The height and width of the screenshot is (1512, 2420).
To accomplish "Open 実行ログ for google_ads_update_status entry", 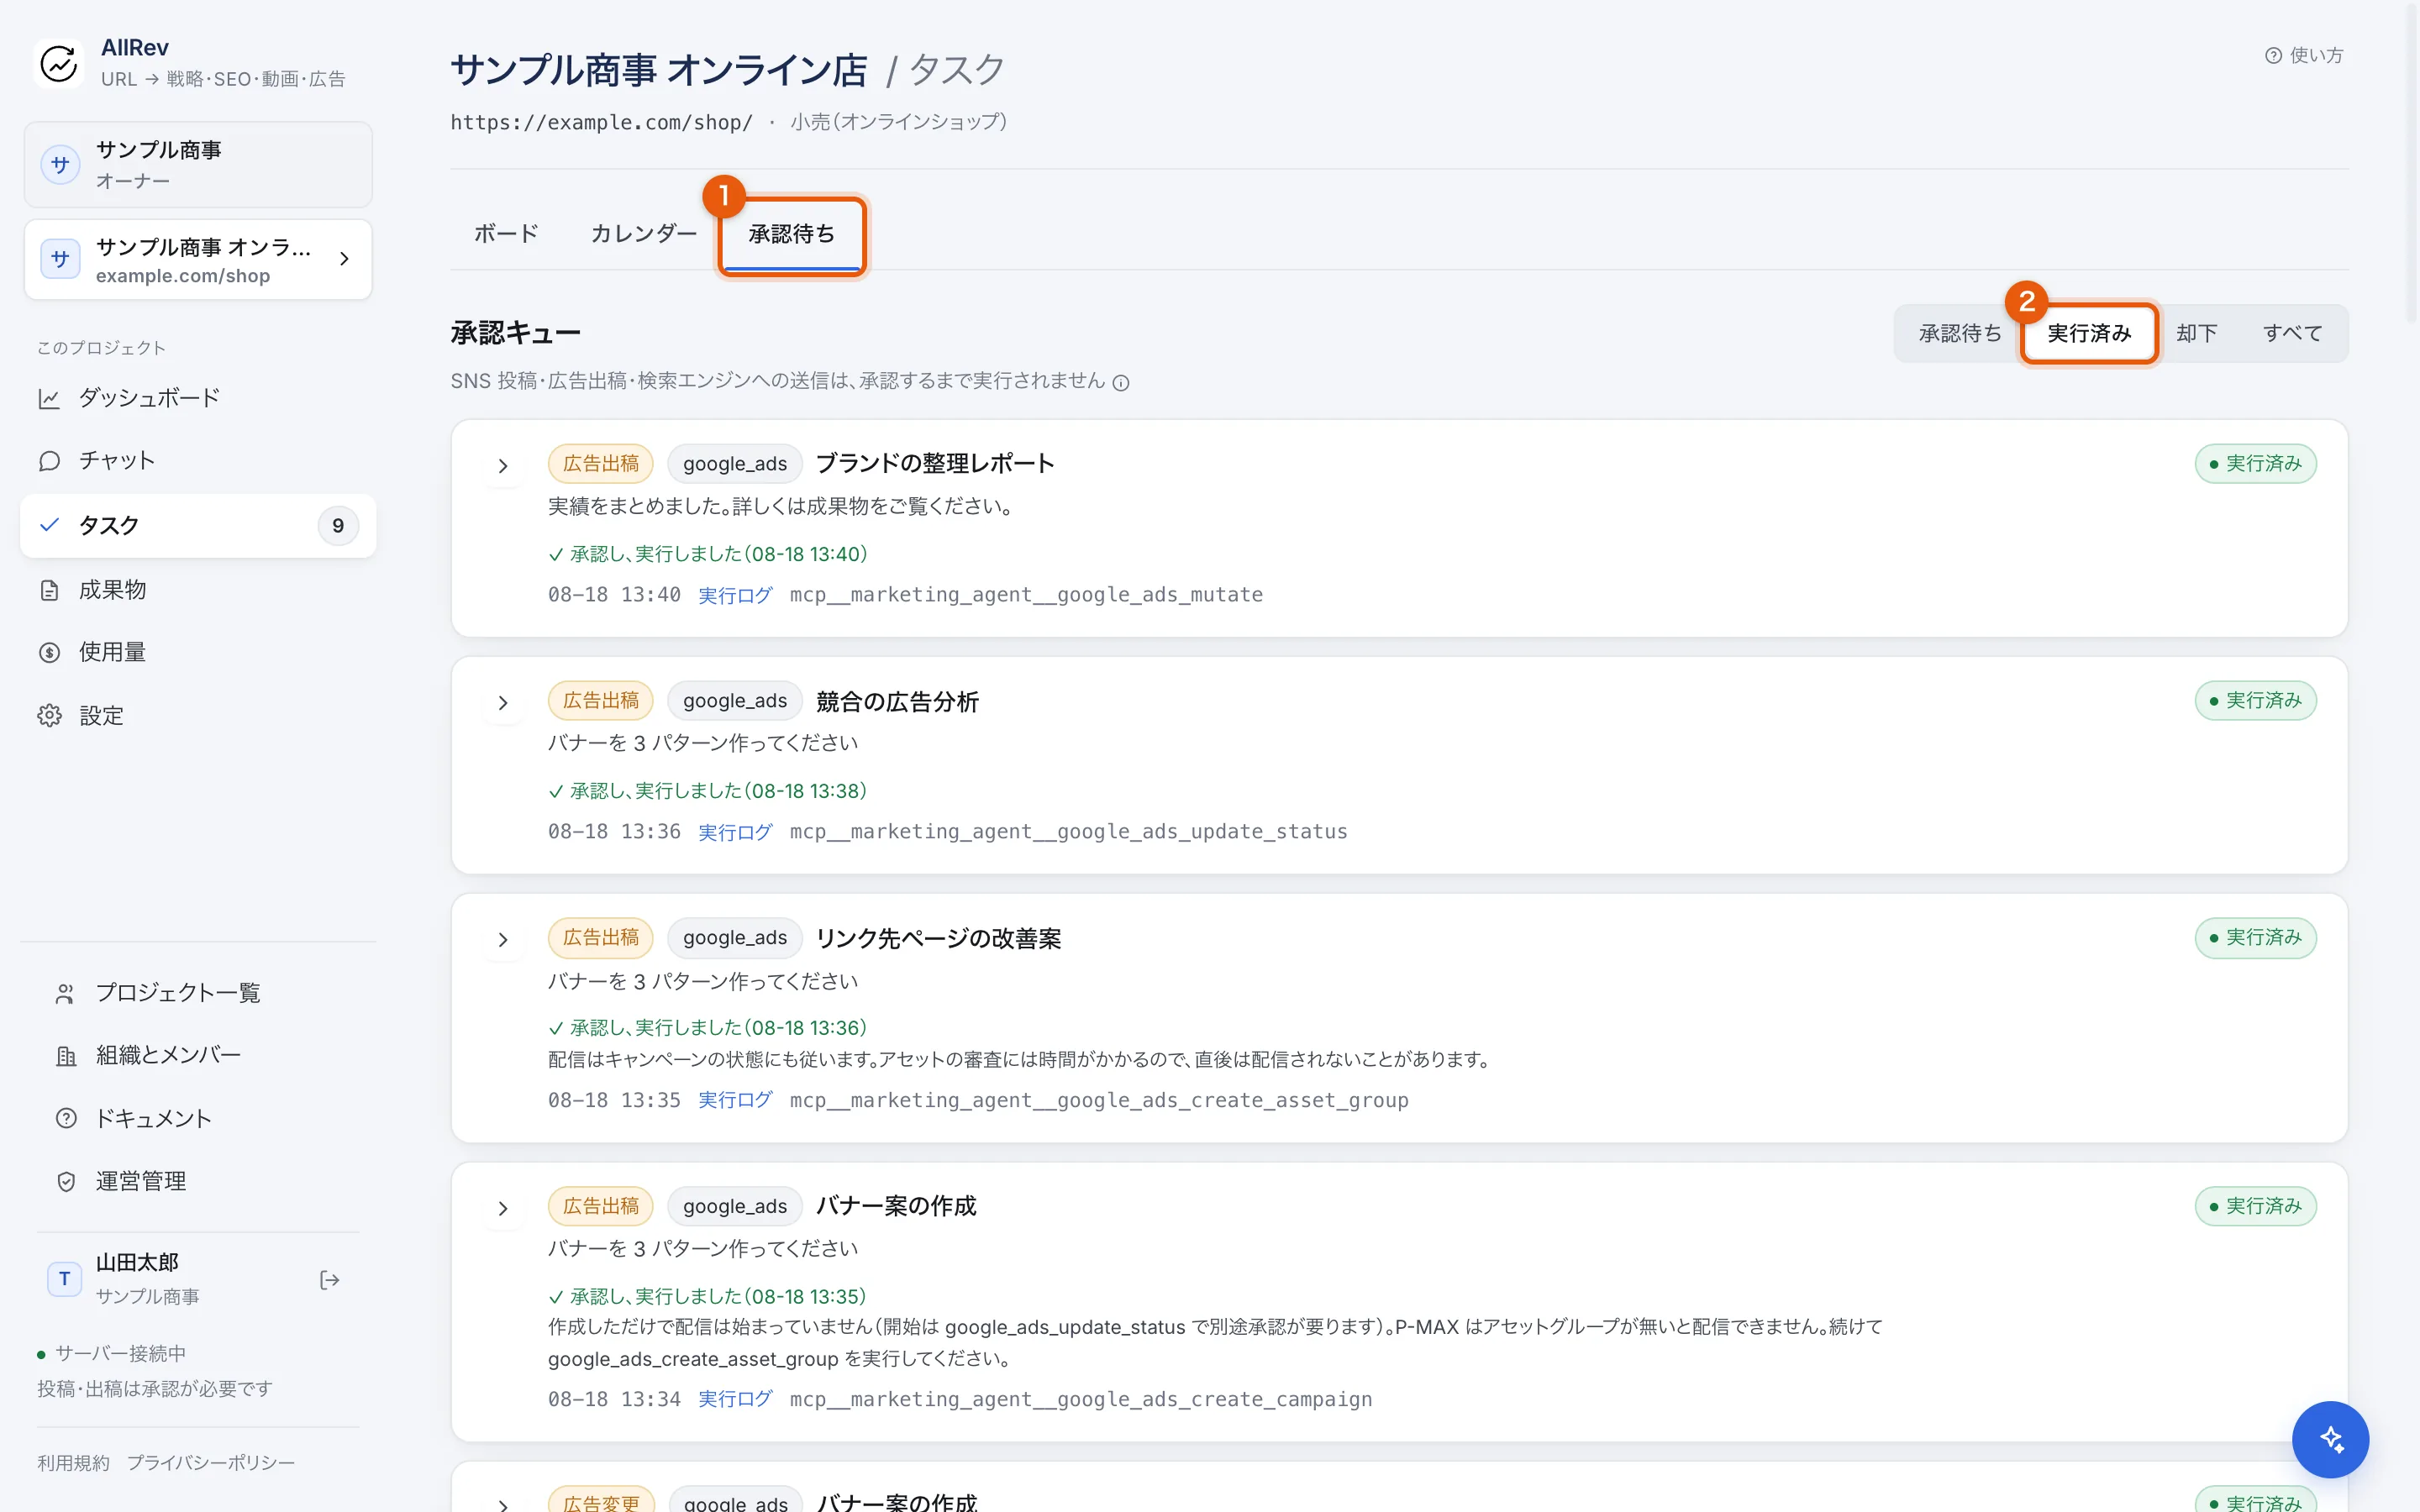I will tap(735, 832).
